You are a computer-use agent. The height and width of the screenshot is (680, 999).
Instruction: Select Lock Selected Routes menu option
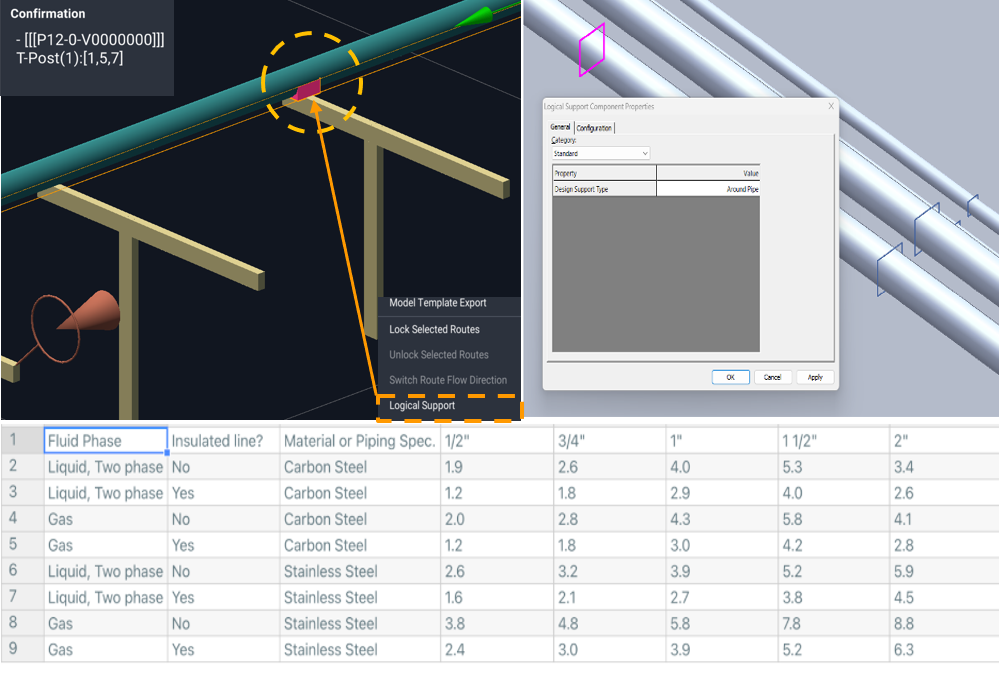coord(434,329)
